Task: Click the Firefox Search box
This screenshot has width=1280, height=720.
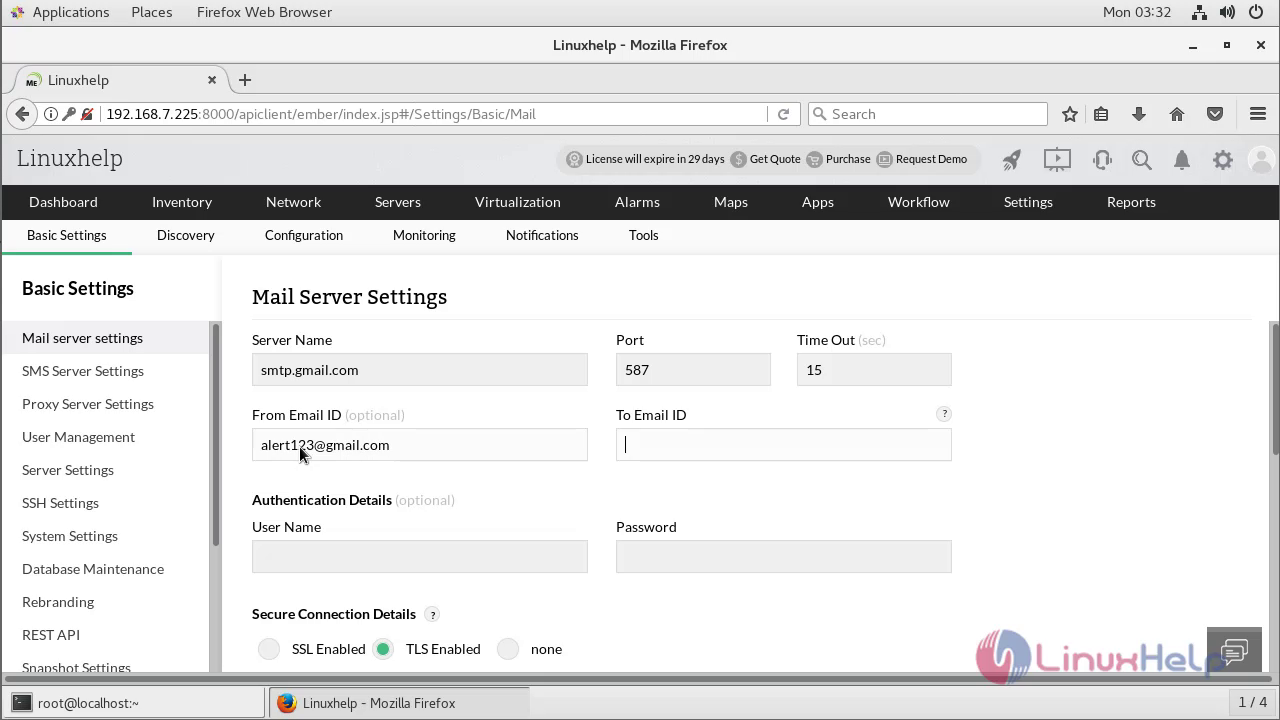Action: (x=927, y=114)
